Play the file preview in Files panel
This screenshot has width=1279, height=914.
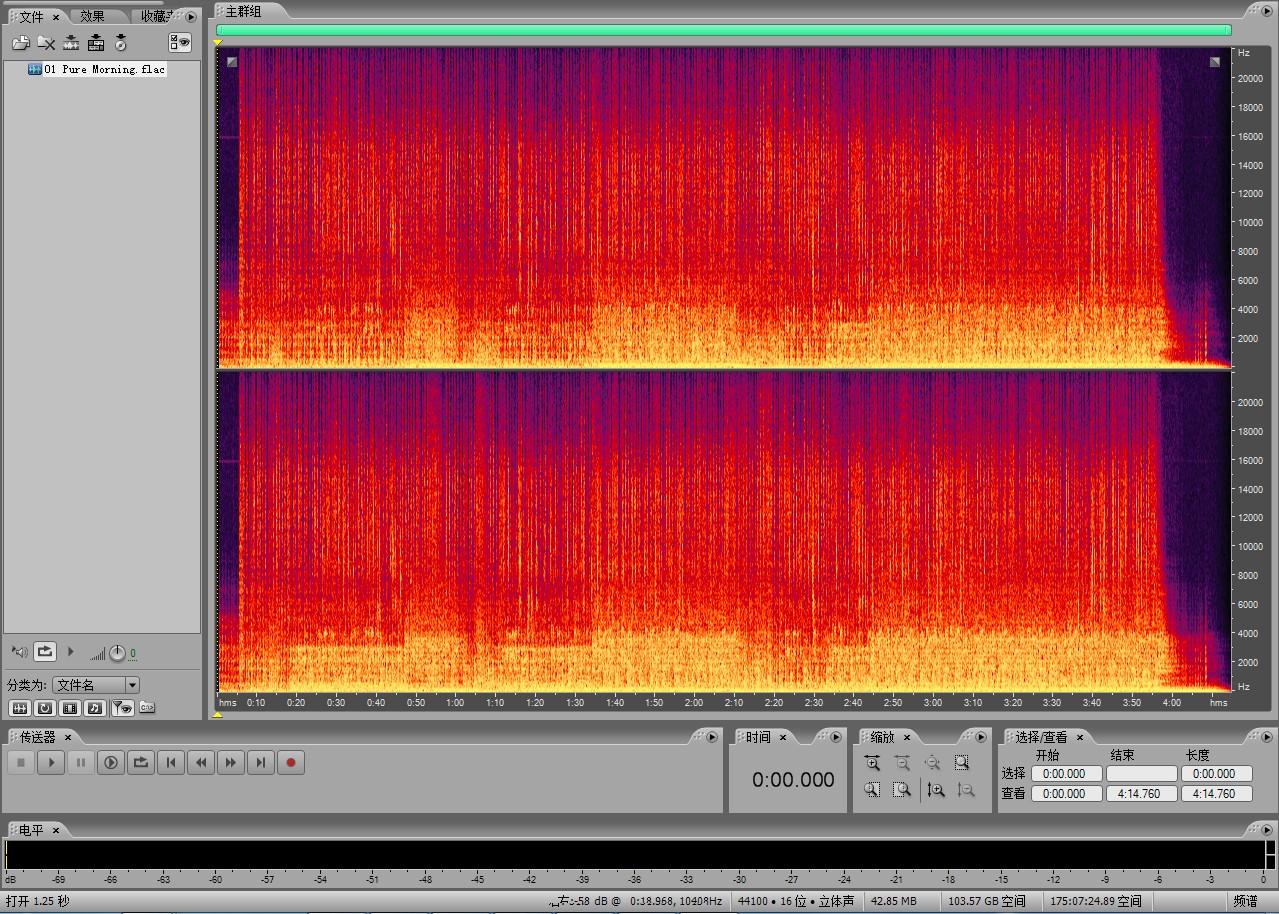click(x=70, y=652)
